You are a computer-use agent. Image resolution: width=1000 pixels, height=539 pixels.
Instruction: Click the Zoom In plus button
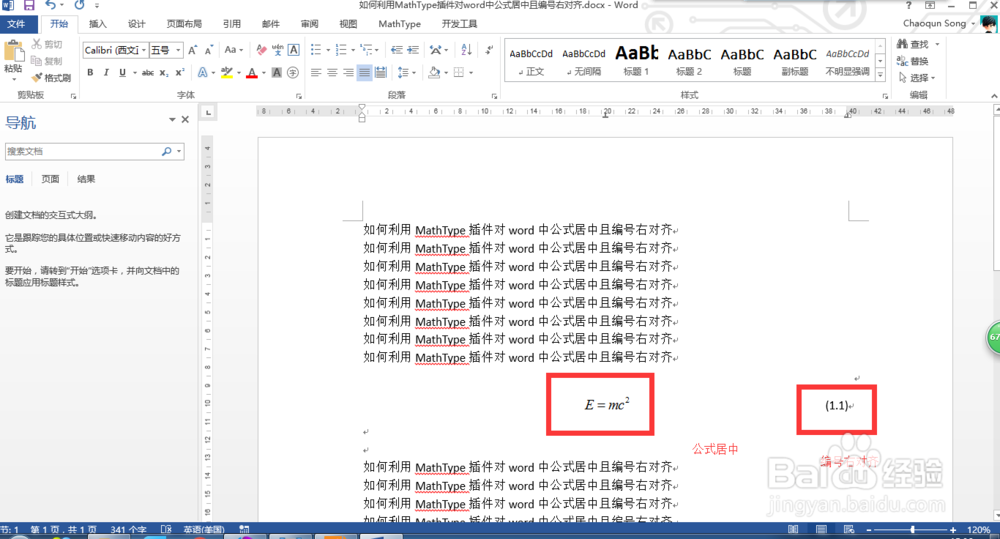coord(953,529)
